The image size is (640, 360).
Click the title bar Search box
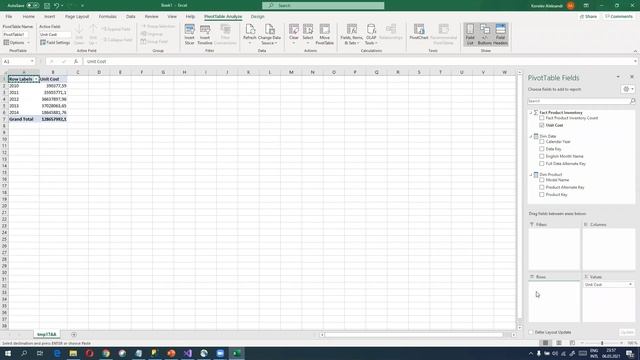(x=323, y=6)
